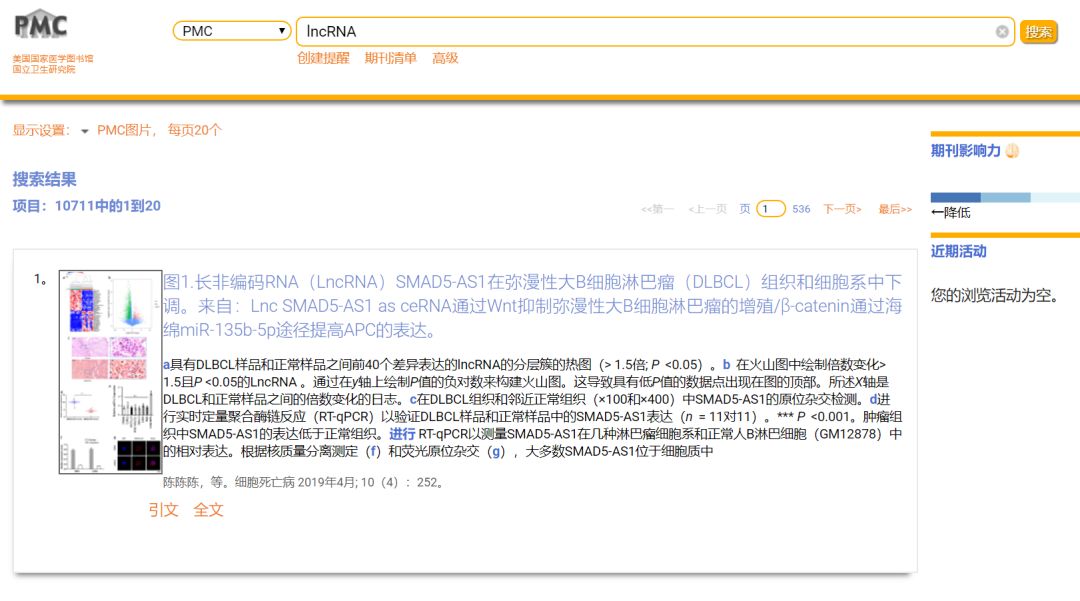Clear the lncRNA search text
The width and height of the screenshot is (1080, 601).
tap(1002, 32)
